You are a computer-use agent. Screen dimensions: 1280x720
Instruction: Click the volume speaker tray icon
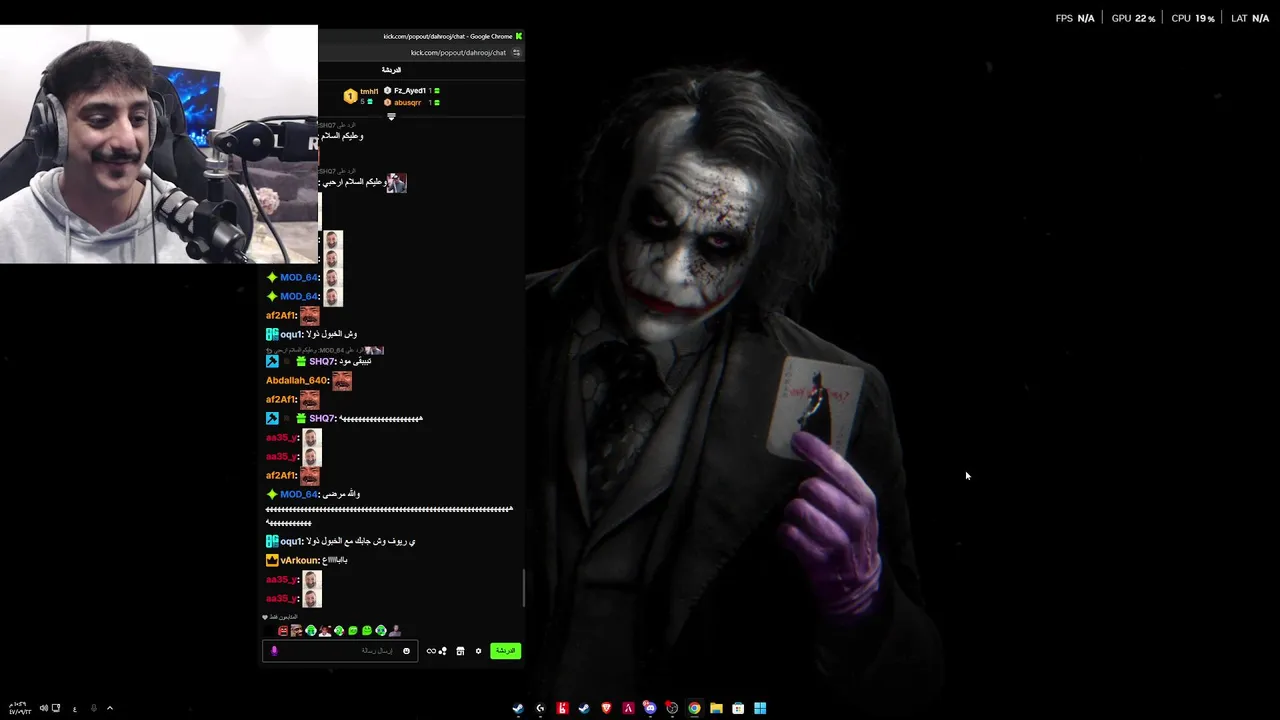tap(43, 708)
